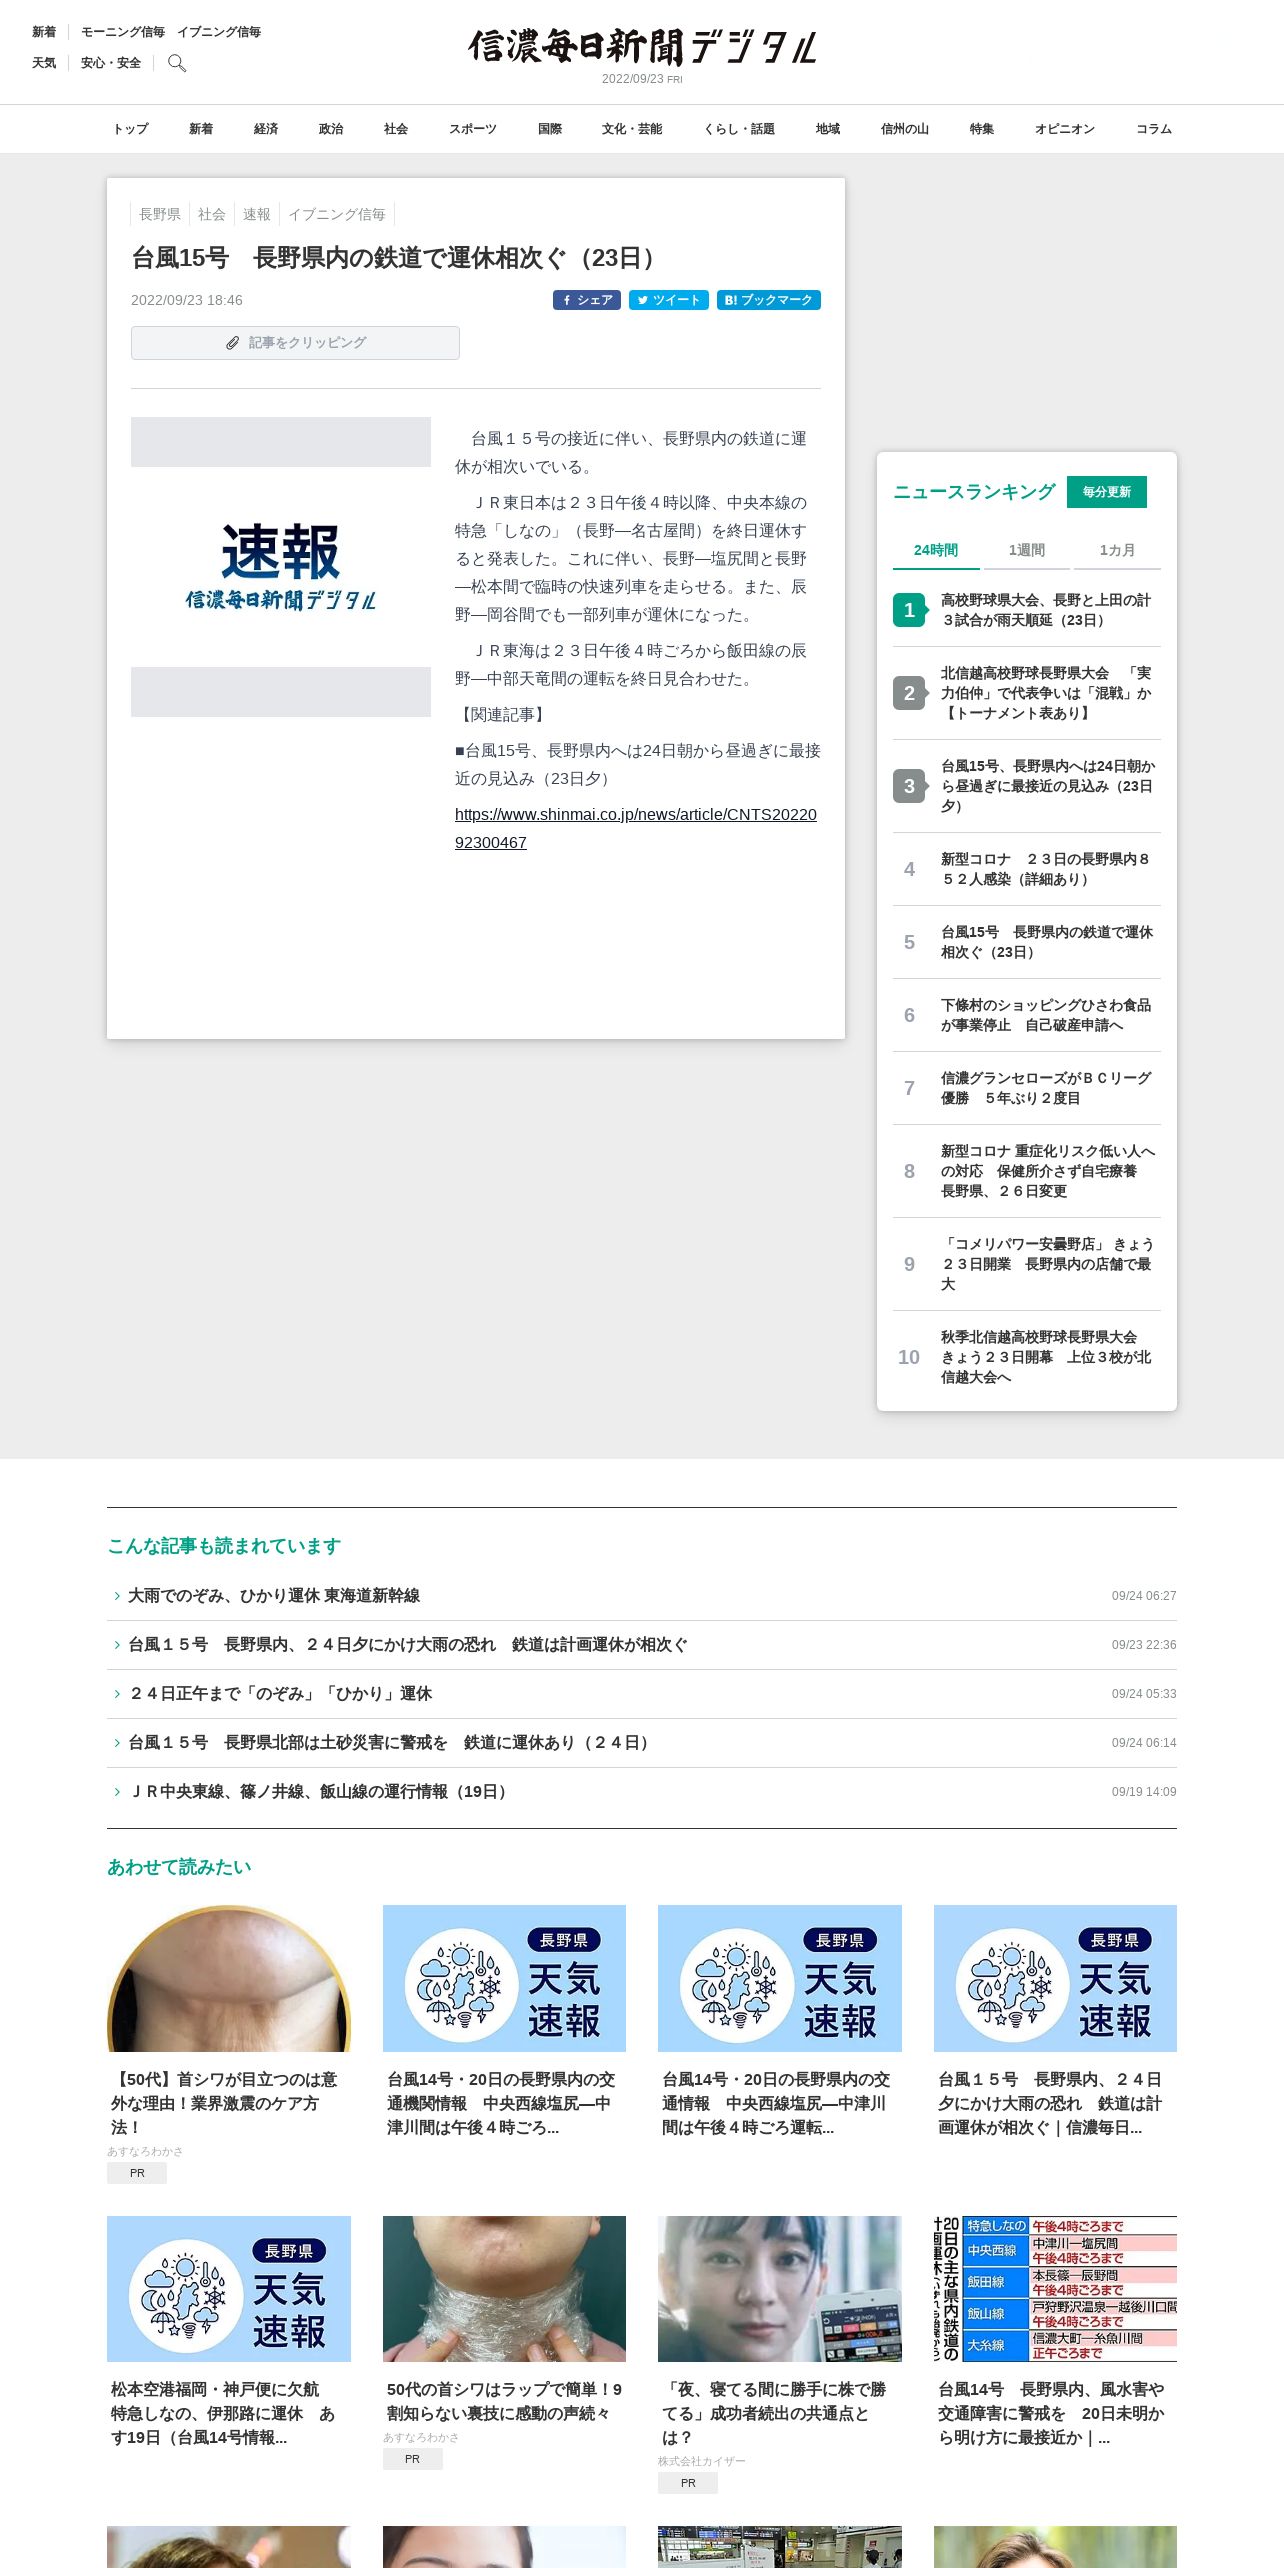Share article on Facebook (シェア)

click(587, 300)
